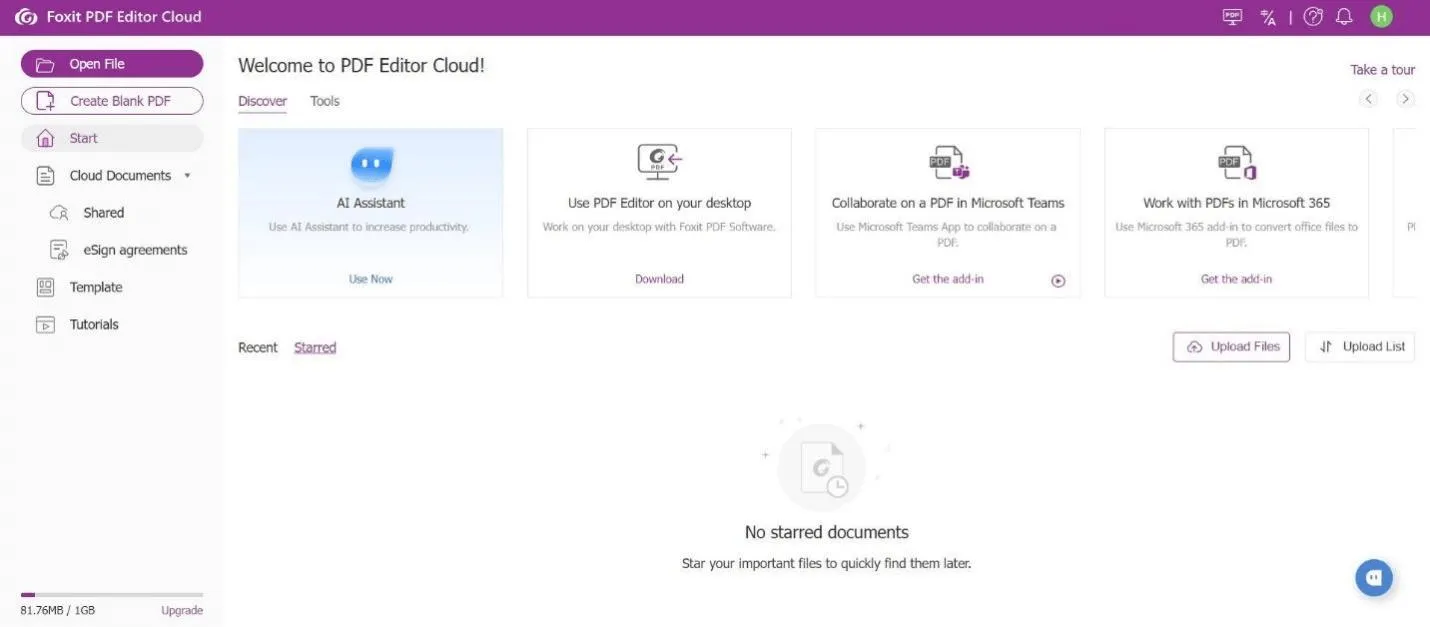Open Tutorials in the sidebar

(94, 324)
